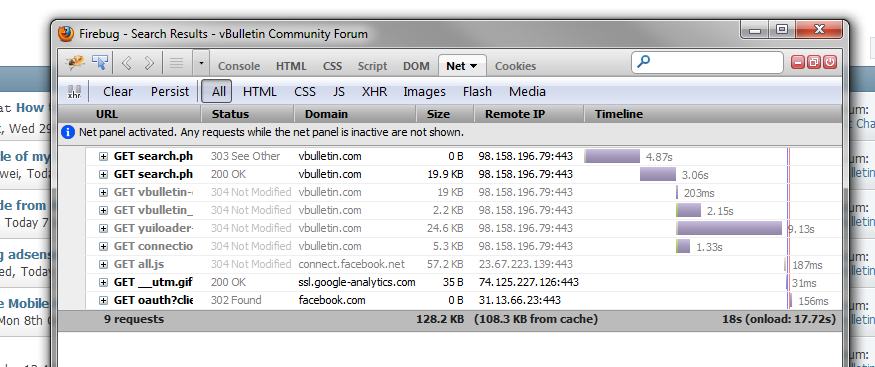Click "302 Found" status cell
The width and height of the screenshot is (875, 367).
236,300
